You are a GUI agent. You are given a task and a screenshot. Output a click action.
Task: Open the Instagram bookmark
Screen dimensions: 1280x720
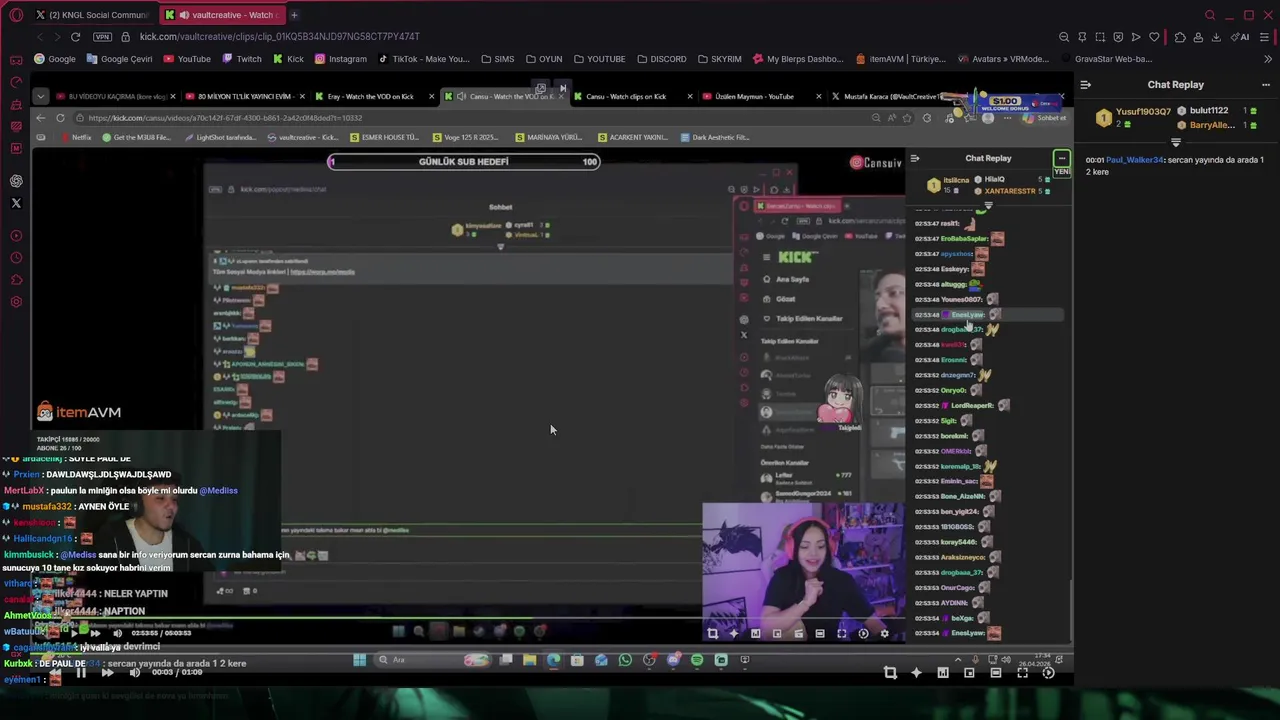tap(341, 59)
